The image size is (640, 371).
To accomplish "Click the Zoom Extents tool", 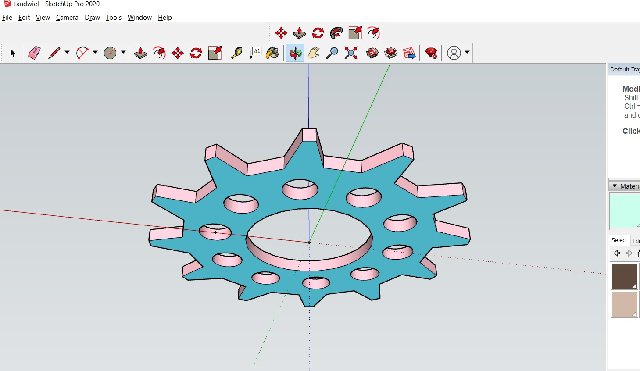I will [351, 53].
